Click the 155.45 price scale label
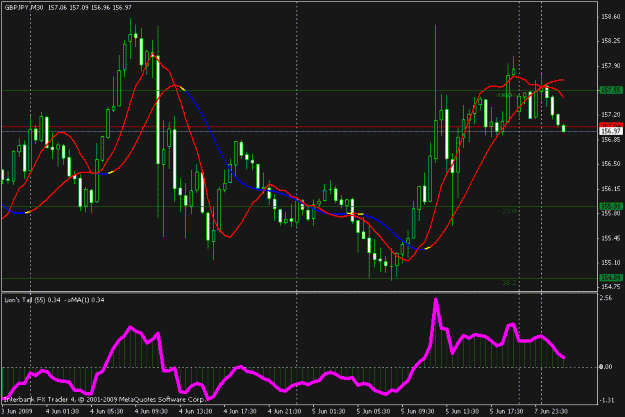625x417 pixels. 610,238
